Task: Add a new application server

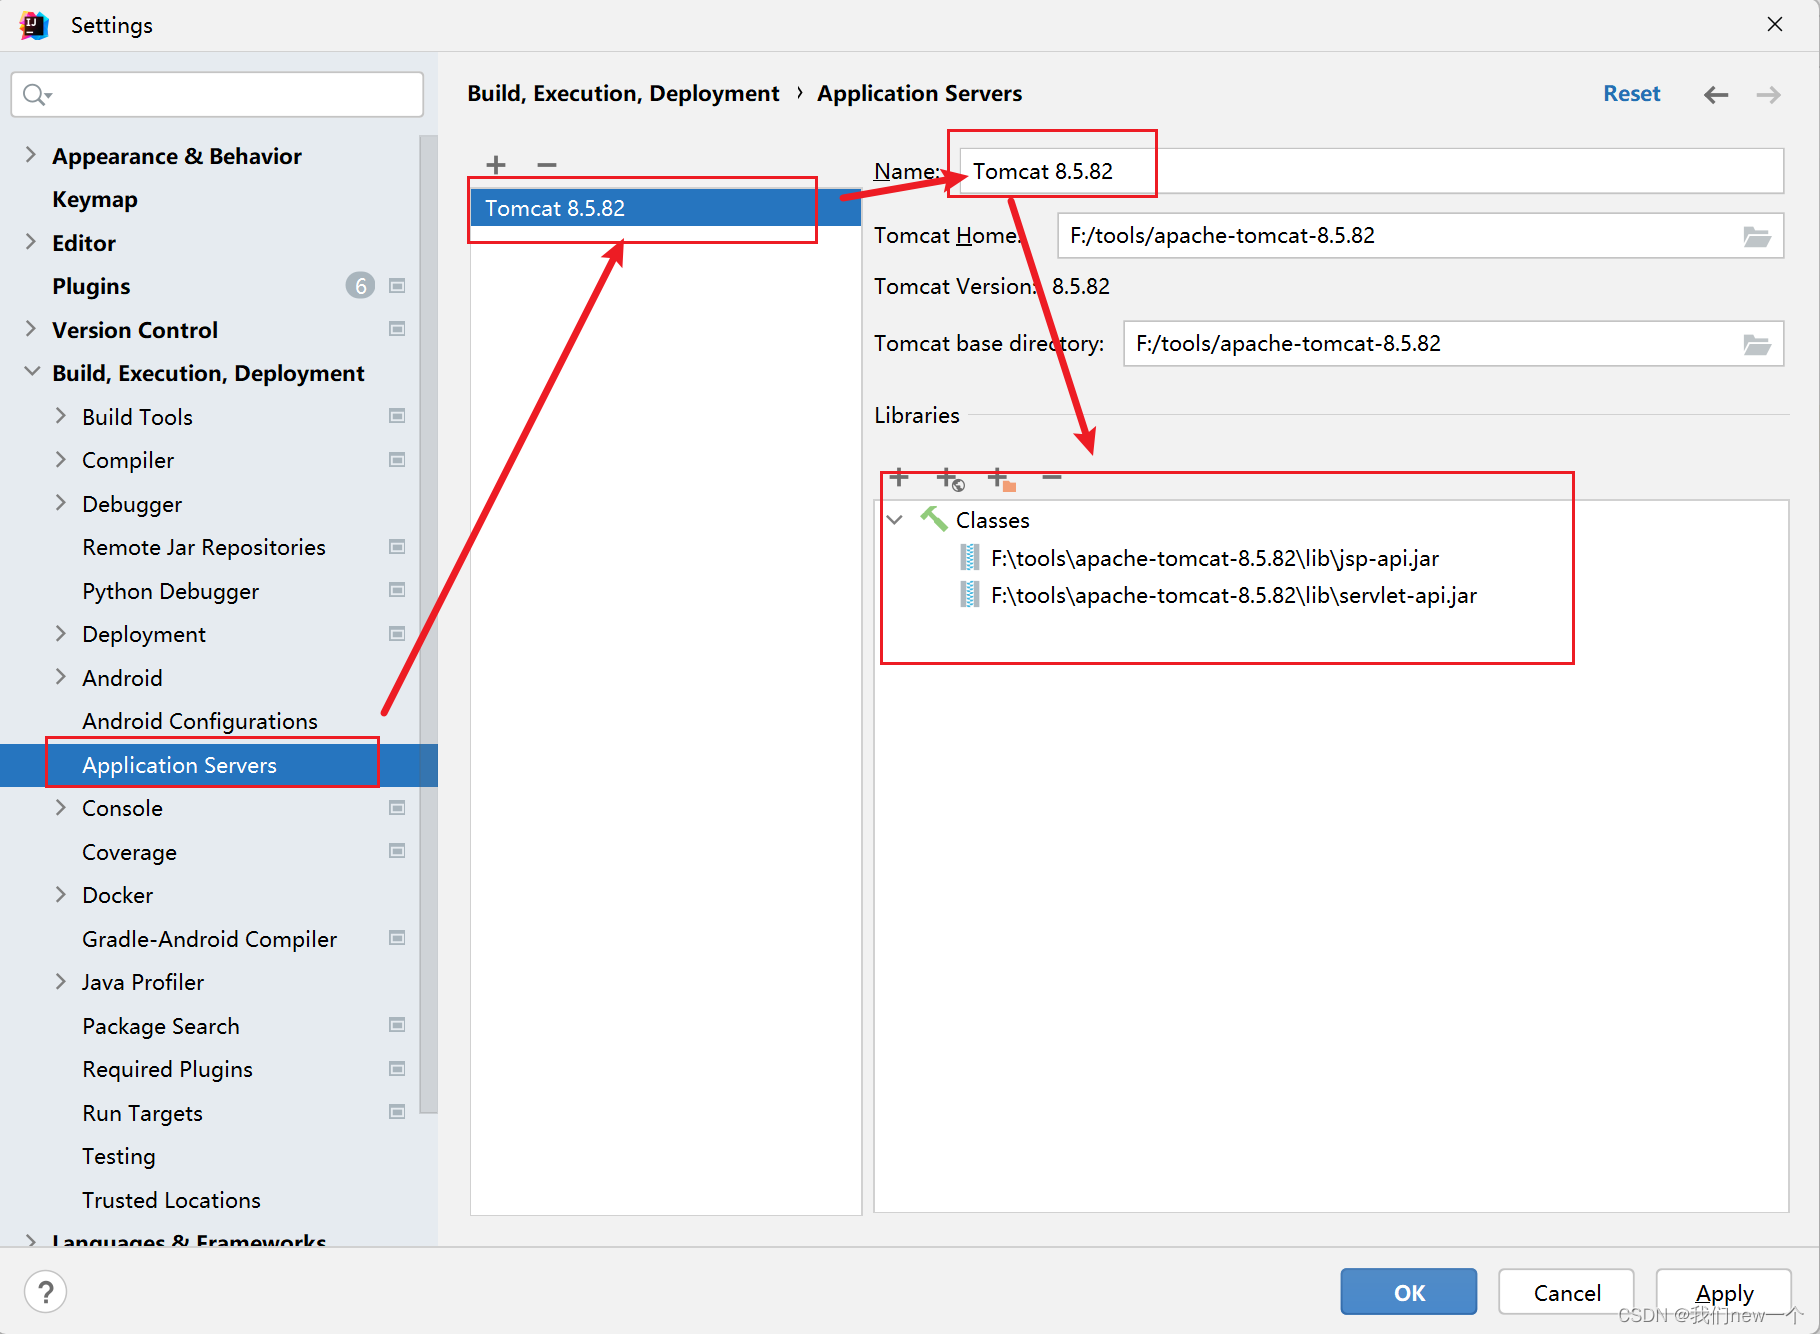Action: pos(496,165)
